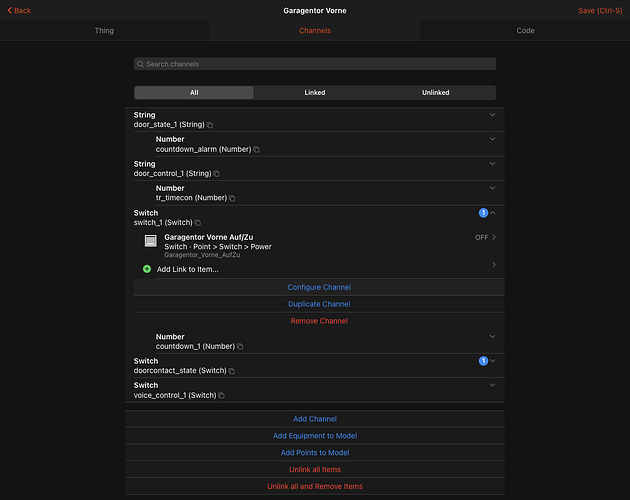Click Unlink all Items
This screenshot has height=500, width=630.
pyautogui.click(x=315, y=469)
